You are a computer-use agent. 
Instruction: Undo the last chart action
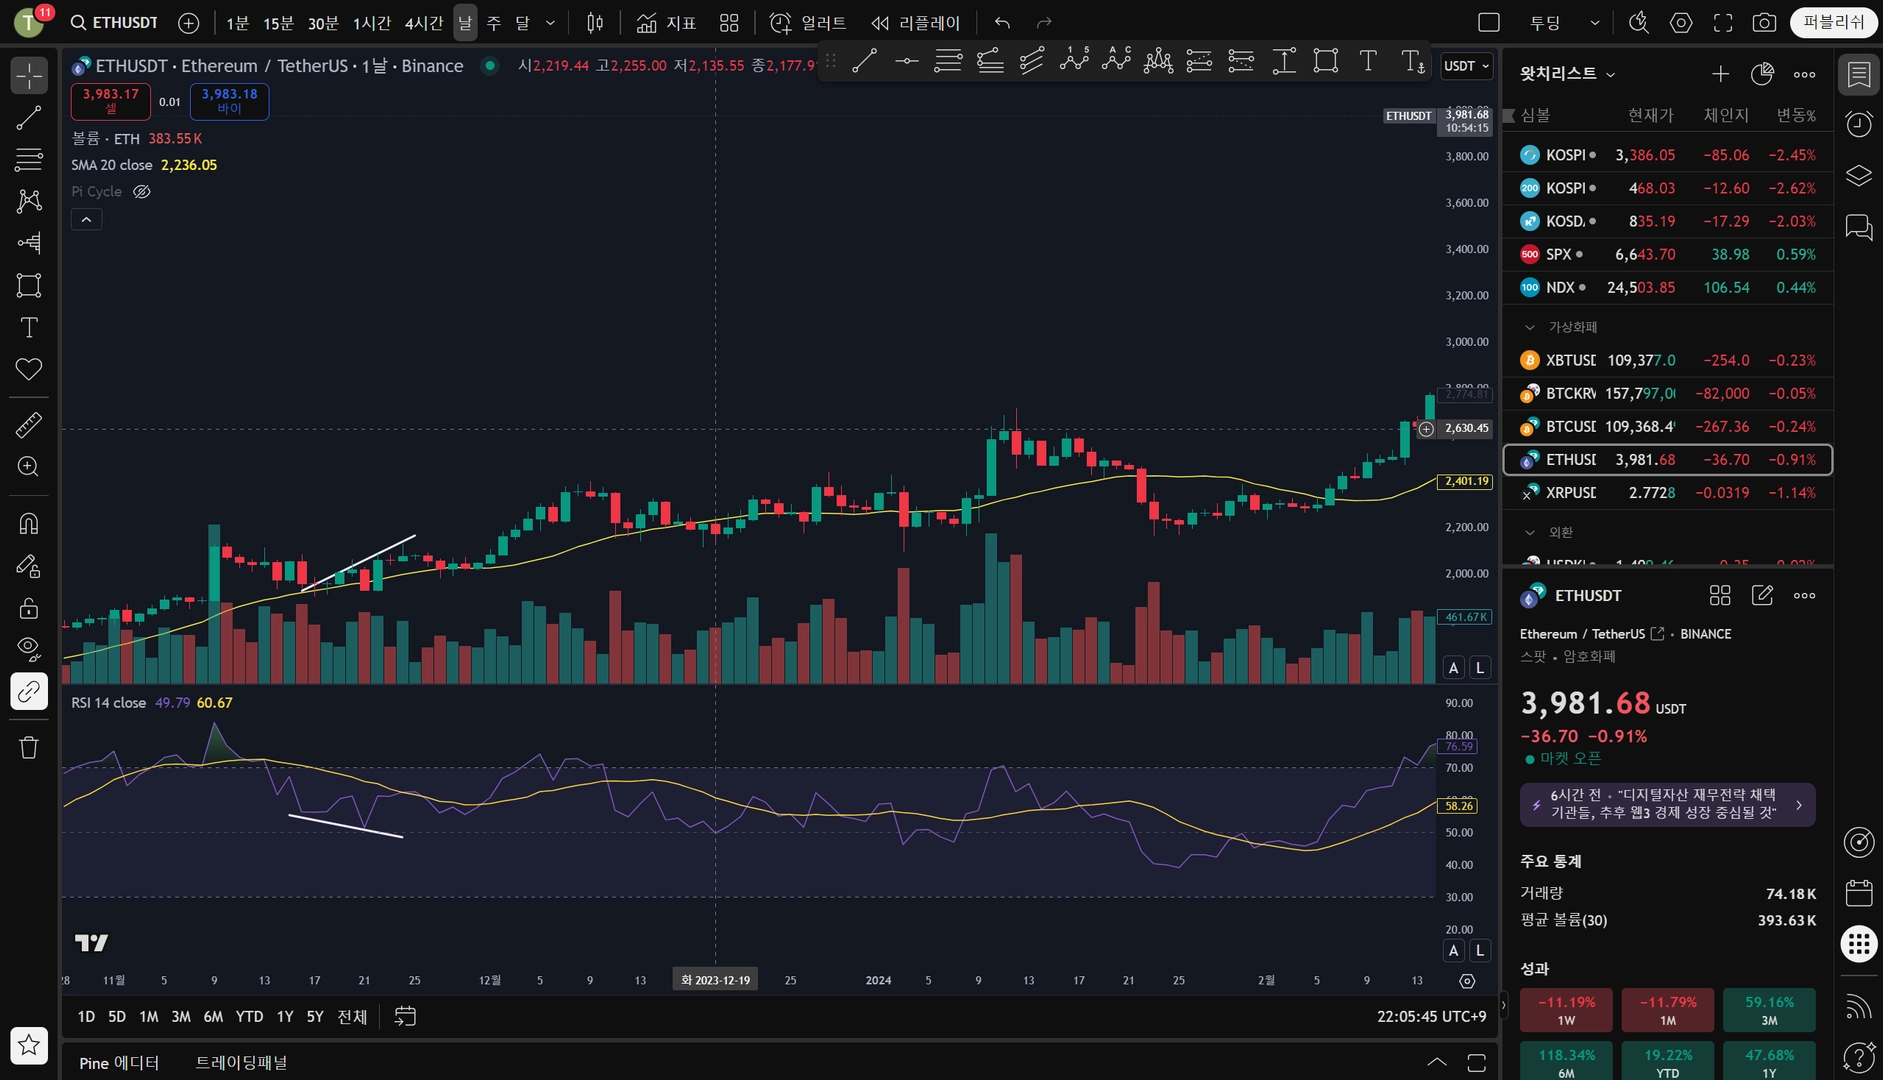[1002, 22]
